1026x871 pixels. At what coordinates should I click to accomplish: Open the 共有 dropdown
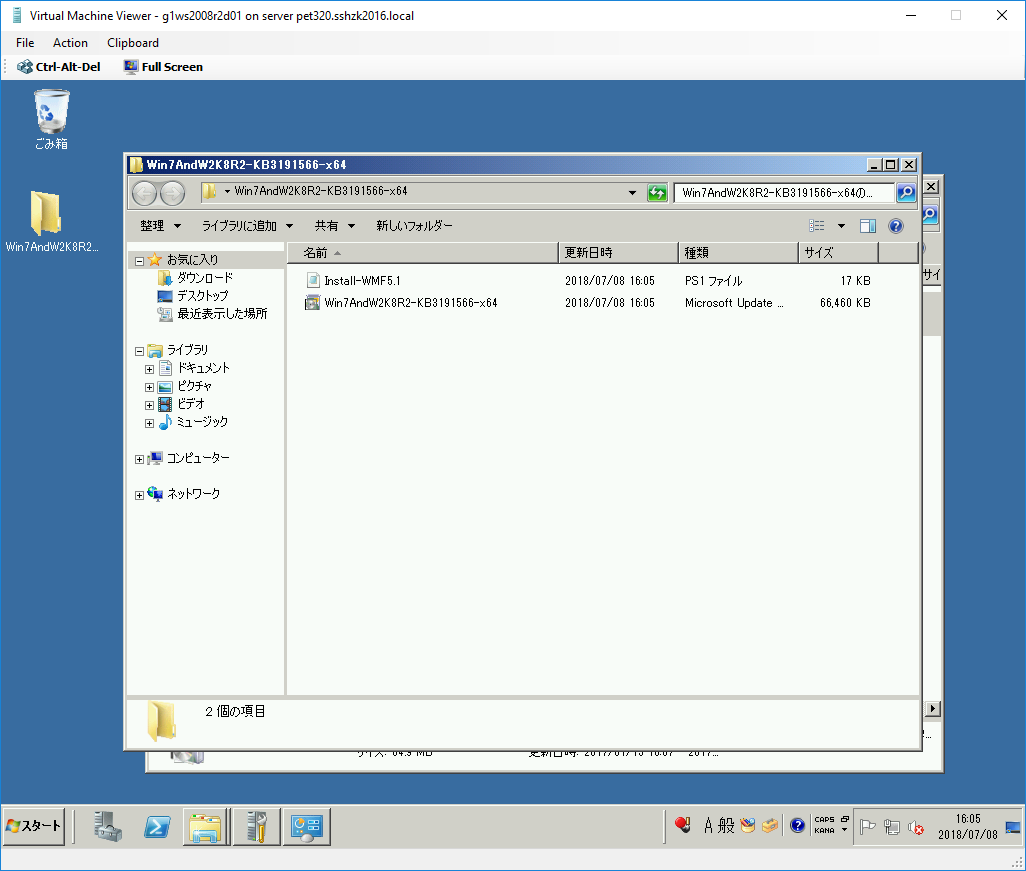(x=334, y=226)
